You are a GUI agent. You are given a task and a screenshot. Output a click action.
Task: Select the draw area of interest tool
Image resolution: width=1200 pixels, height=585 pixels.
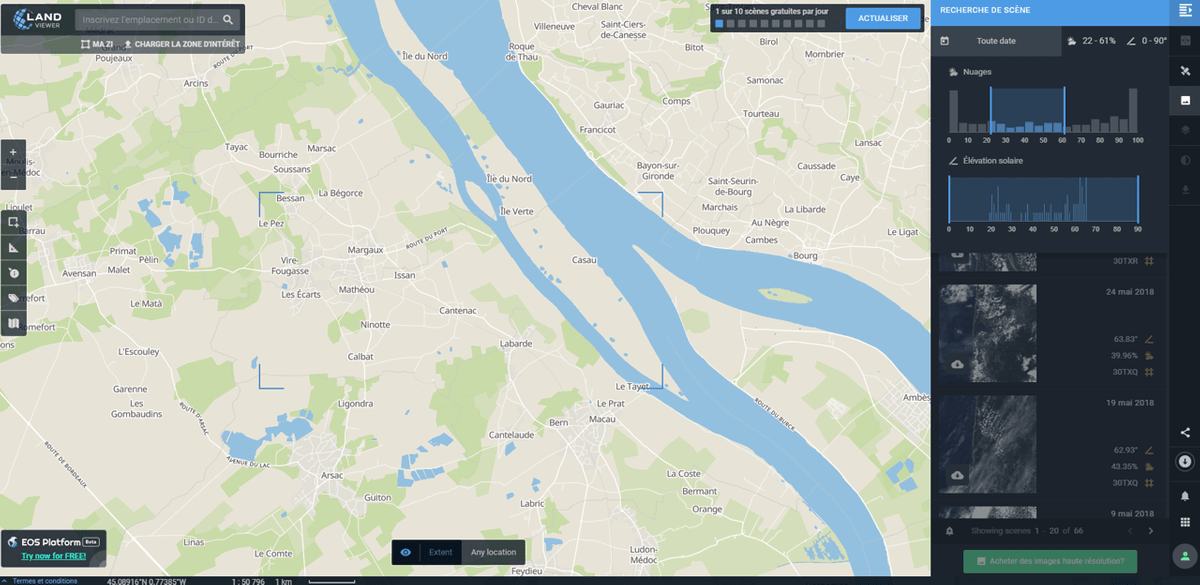pyautogui.click(x=13, y=221)
